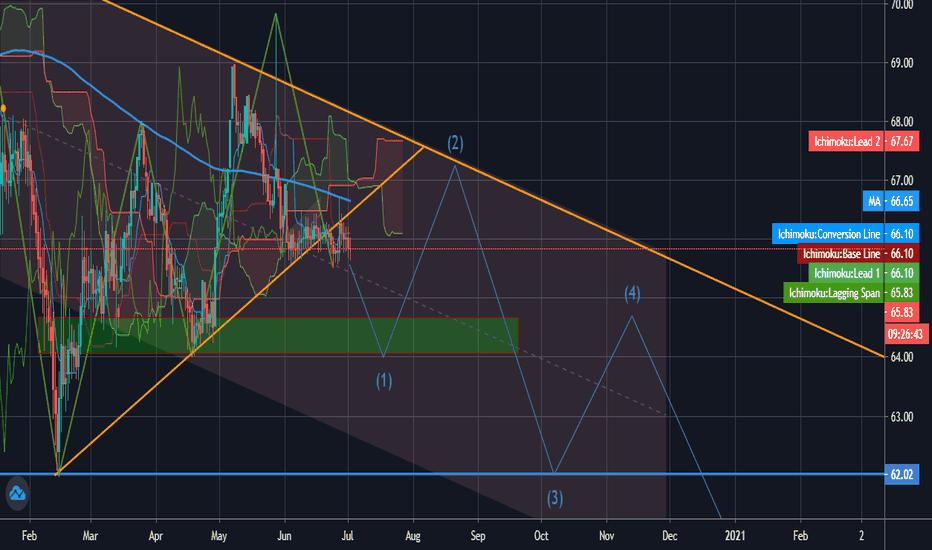This screenshot has width=932, height=550.
Task: Select the blue horizontal line at 62.02
Action: tap(442, 474)
